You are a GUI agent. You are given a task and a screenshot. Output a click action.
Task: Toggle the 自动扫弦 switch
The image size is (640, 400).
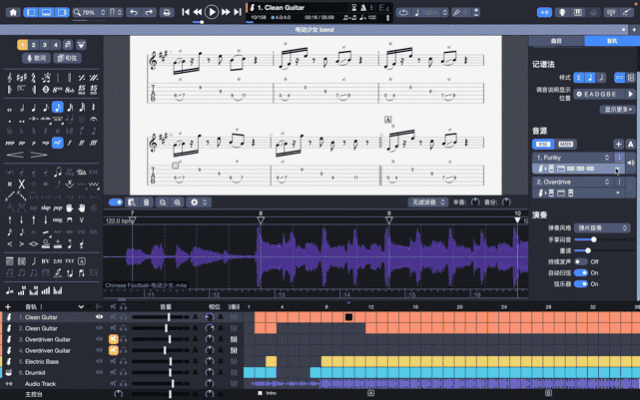click(581, 272)
